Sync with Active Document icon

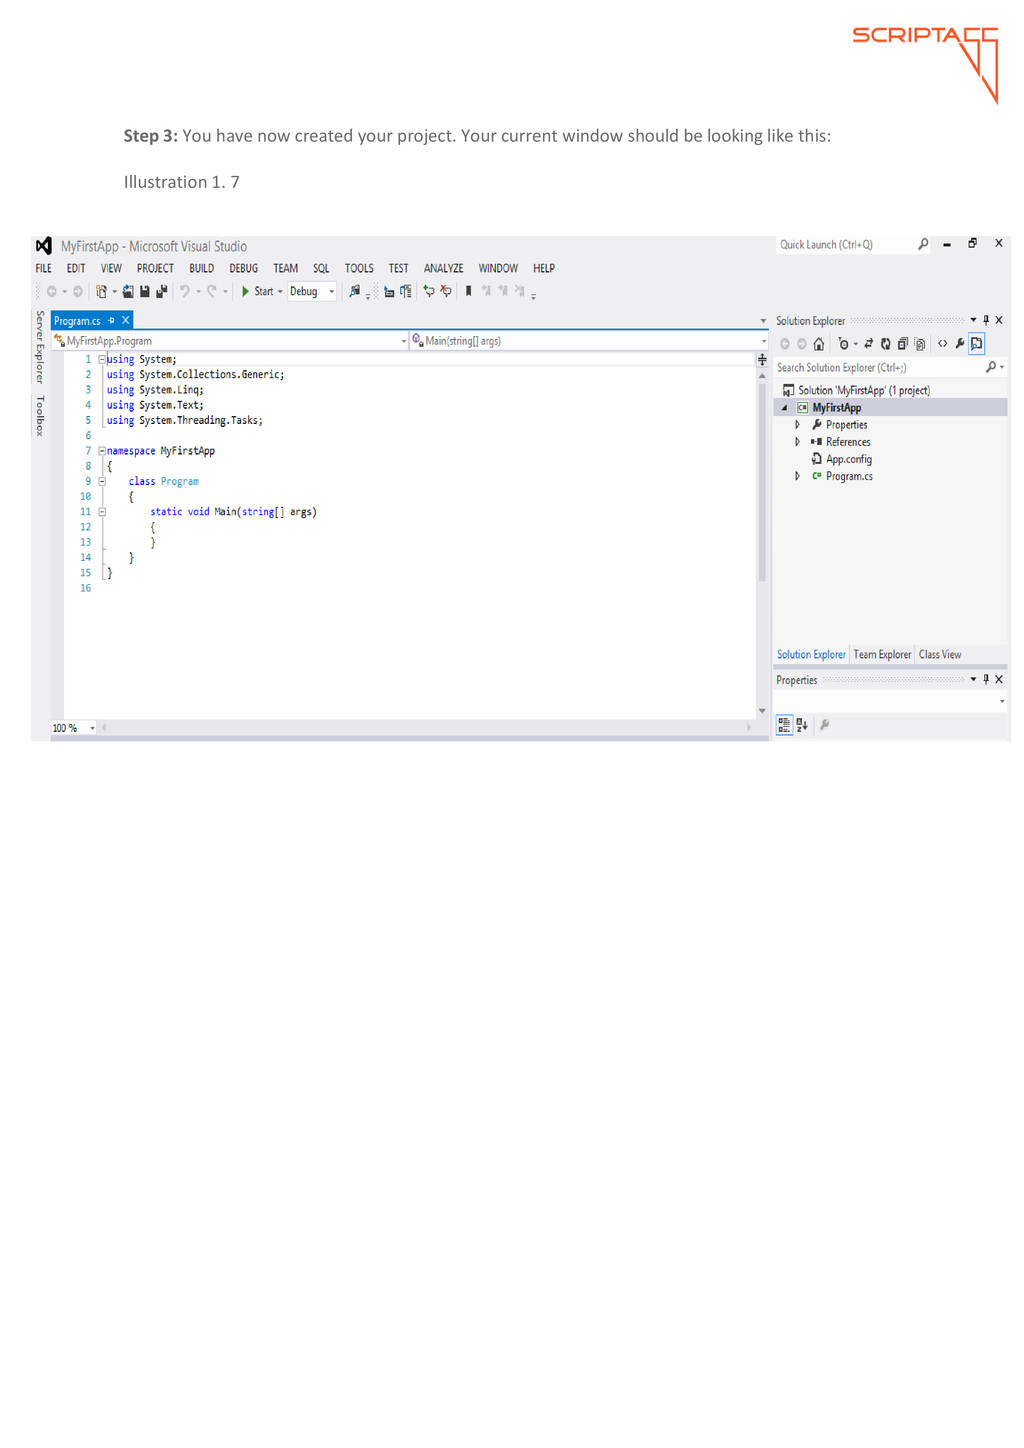pyautogui.click(x=869, y=344)
